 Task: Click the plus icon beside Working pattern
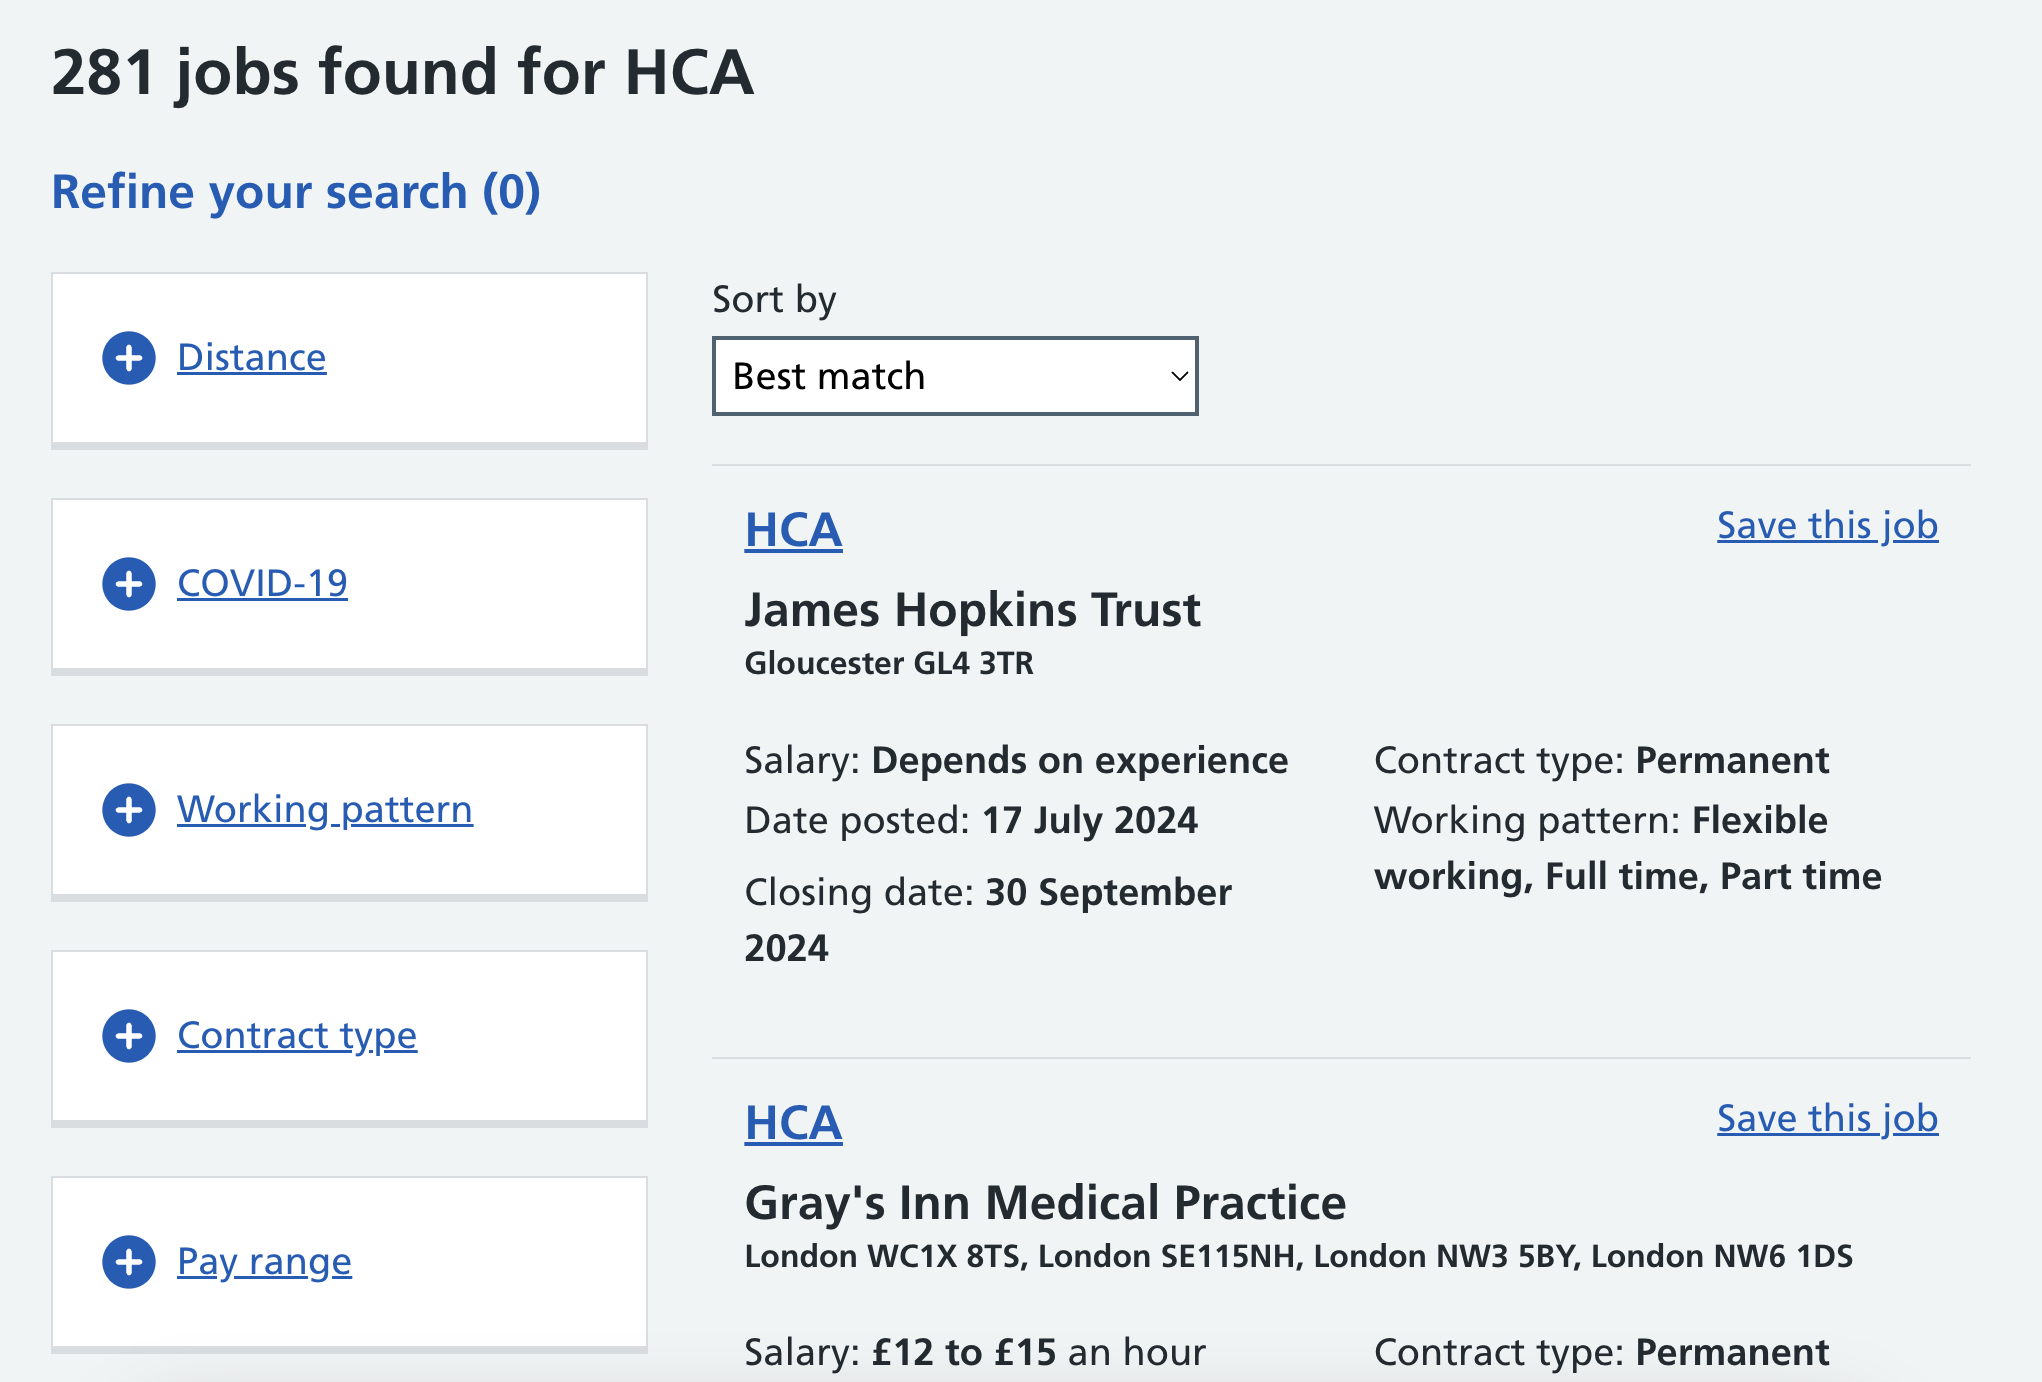click(129, 810)
